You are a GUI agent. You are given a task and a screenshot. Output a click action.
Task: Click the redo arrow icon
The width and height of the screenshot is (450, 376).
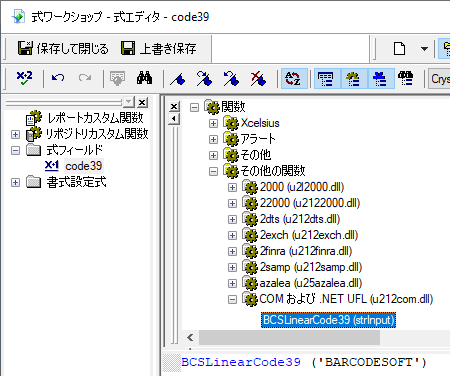85,78
